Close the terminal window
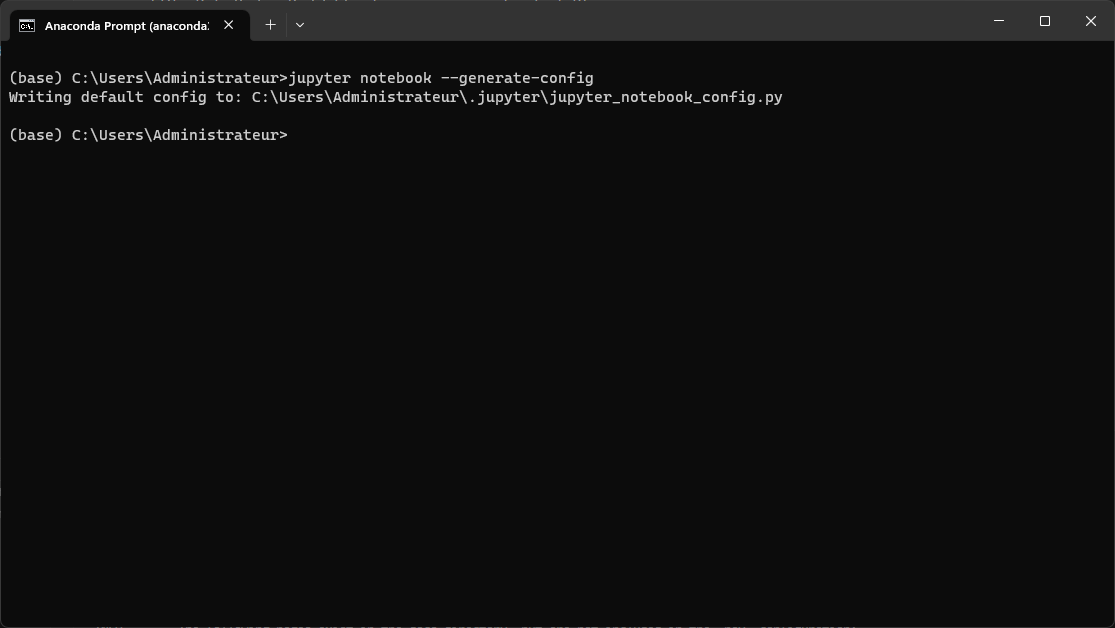 (x=1091, y=21)
